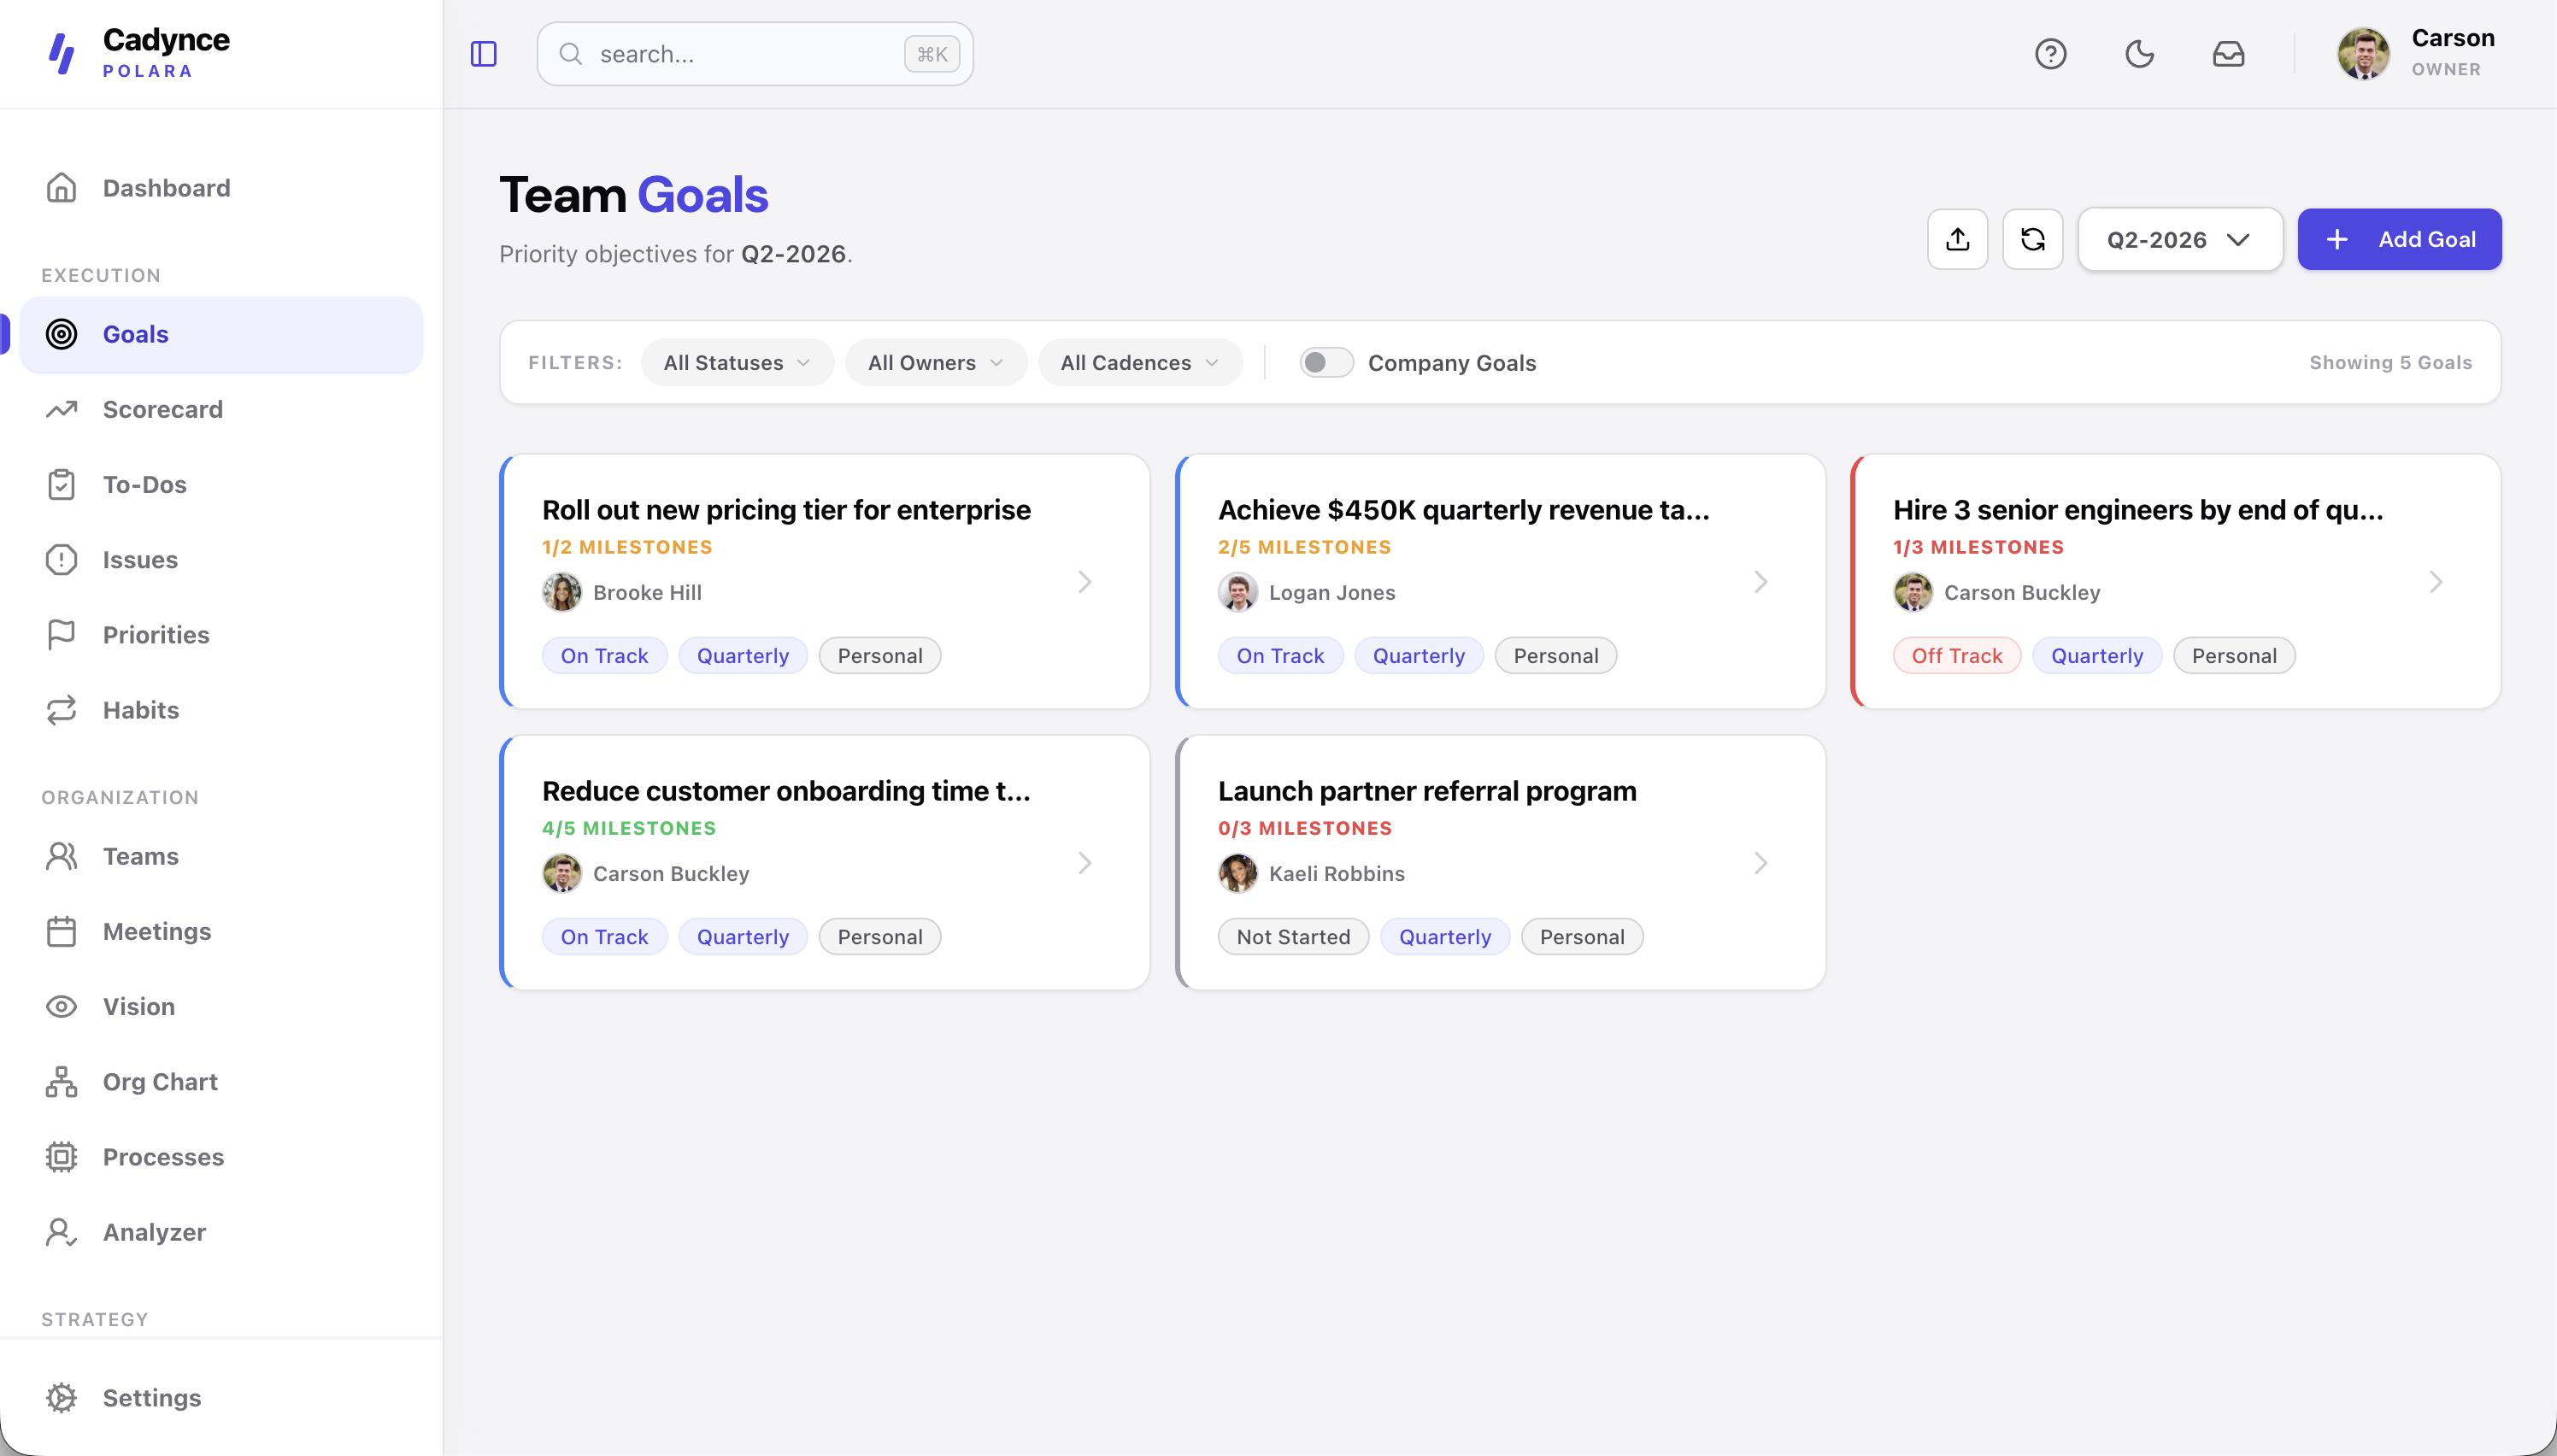The image size is (2557, 1456).
Task: Switch to dark mode moon icon
Action: pos(2139,54)
